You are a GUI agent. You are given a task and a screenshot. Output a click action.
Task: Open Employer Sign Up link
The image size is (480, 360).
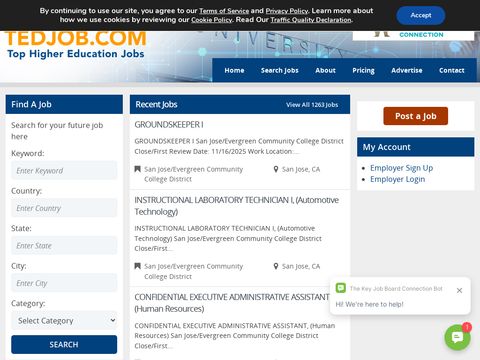(402, 168)
